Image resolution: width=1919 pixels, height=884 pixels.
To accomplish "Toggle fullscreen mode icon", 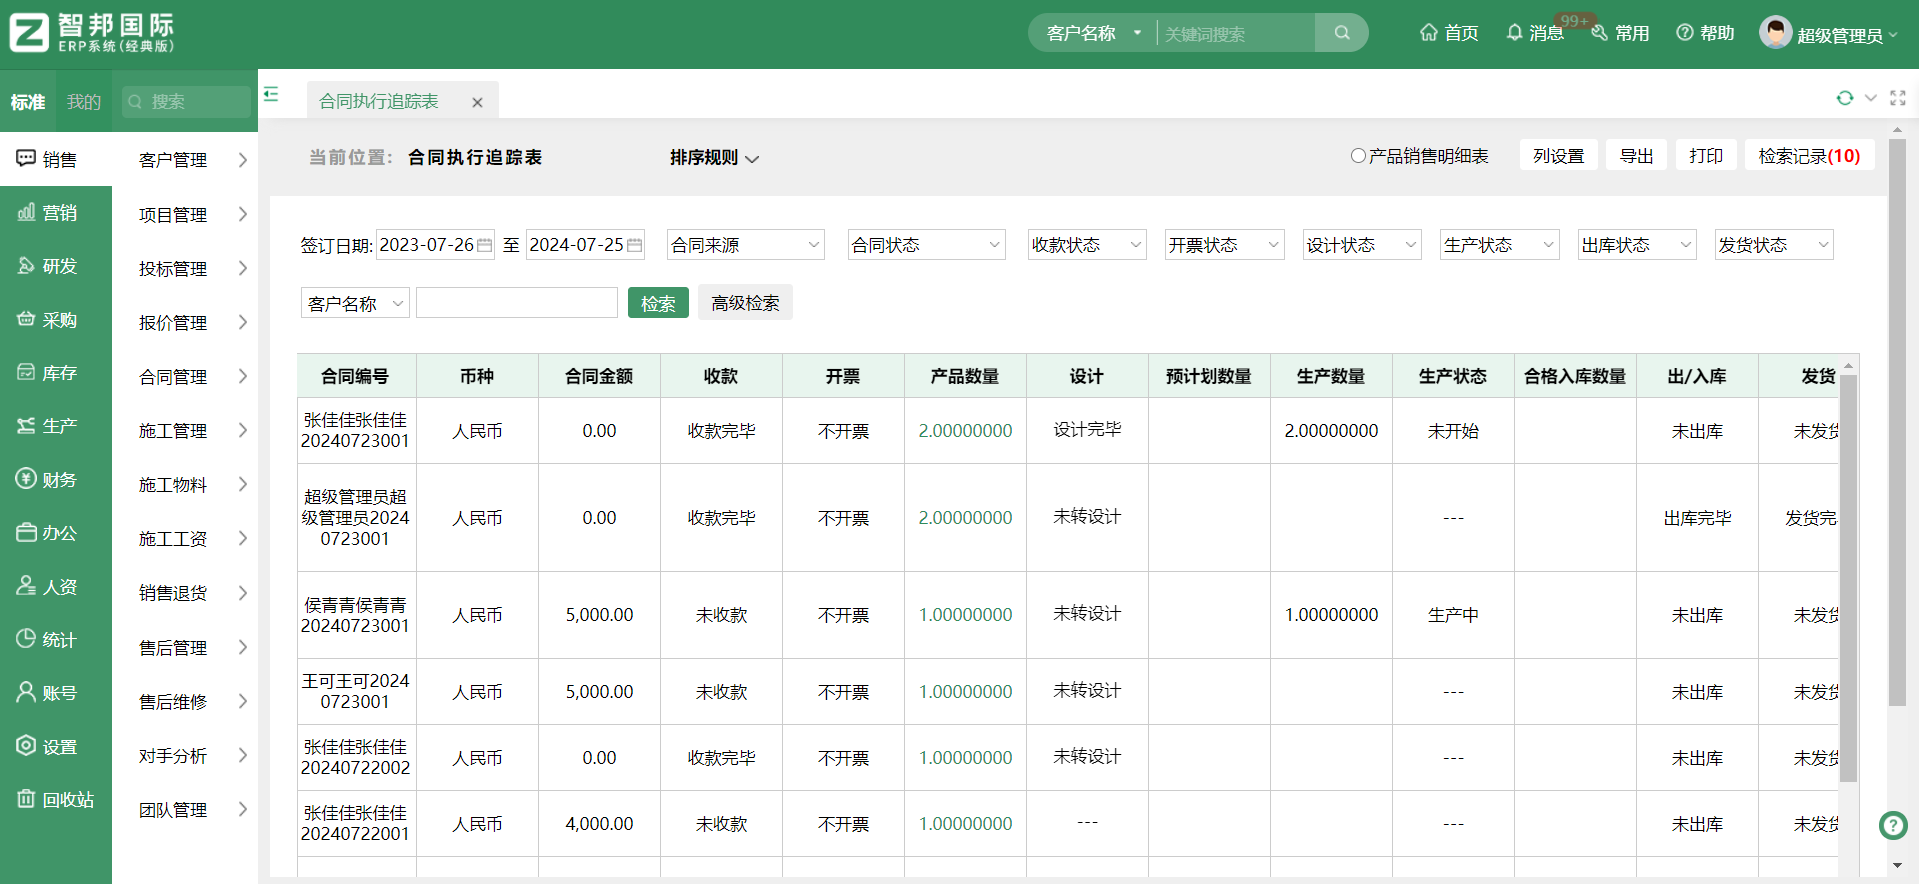I will [x=1898, y=98].
